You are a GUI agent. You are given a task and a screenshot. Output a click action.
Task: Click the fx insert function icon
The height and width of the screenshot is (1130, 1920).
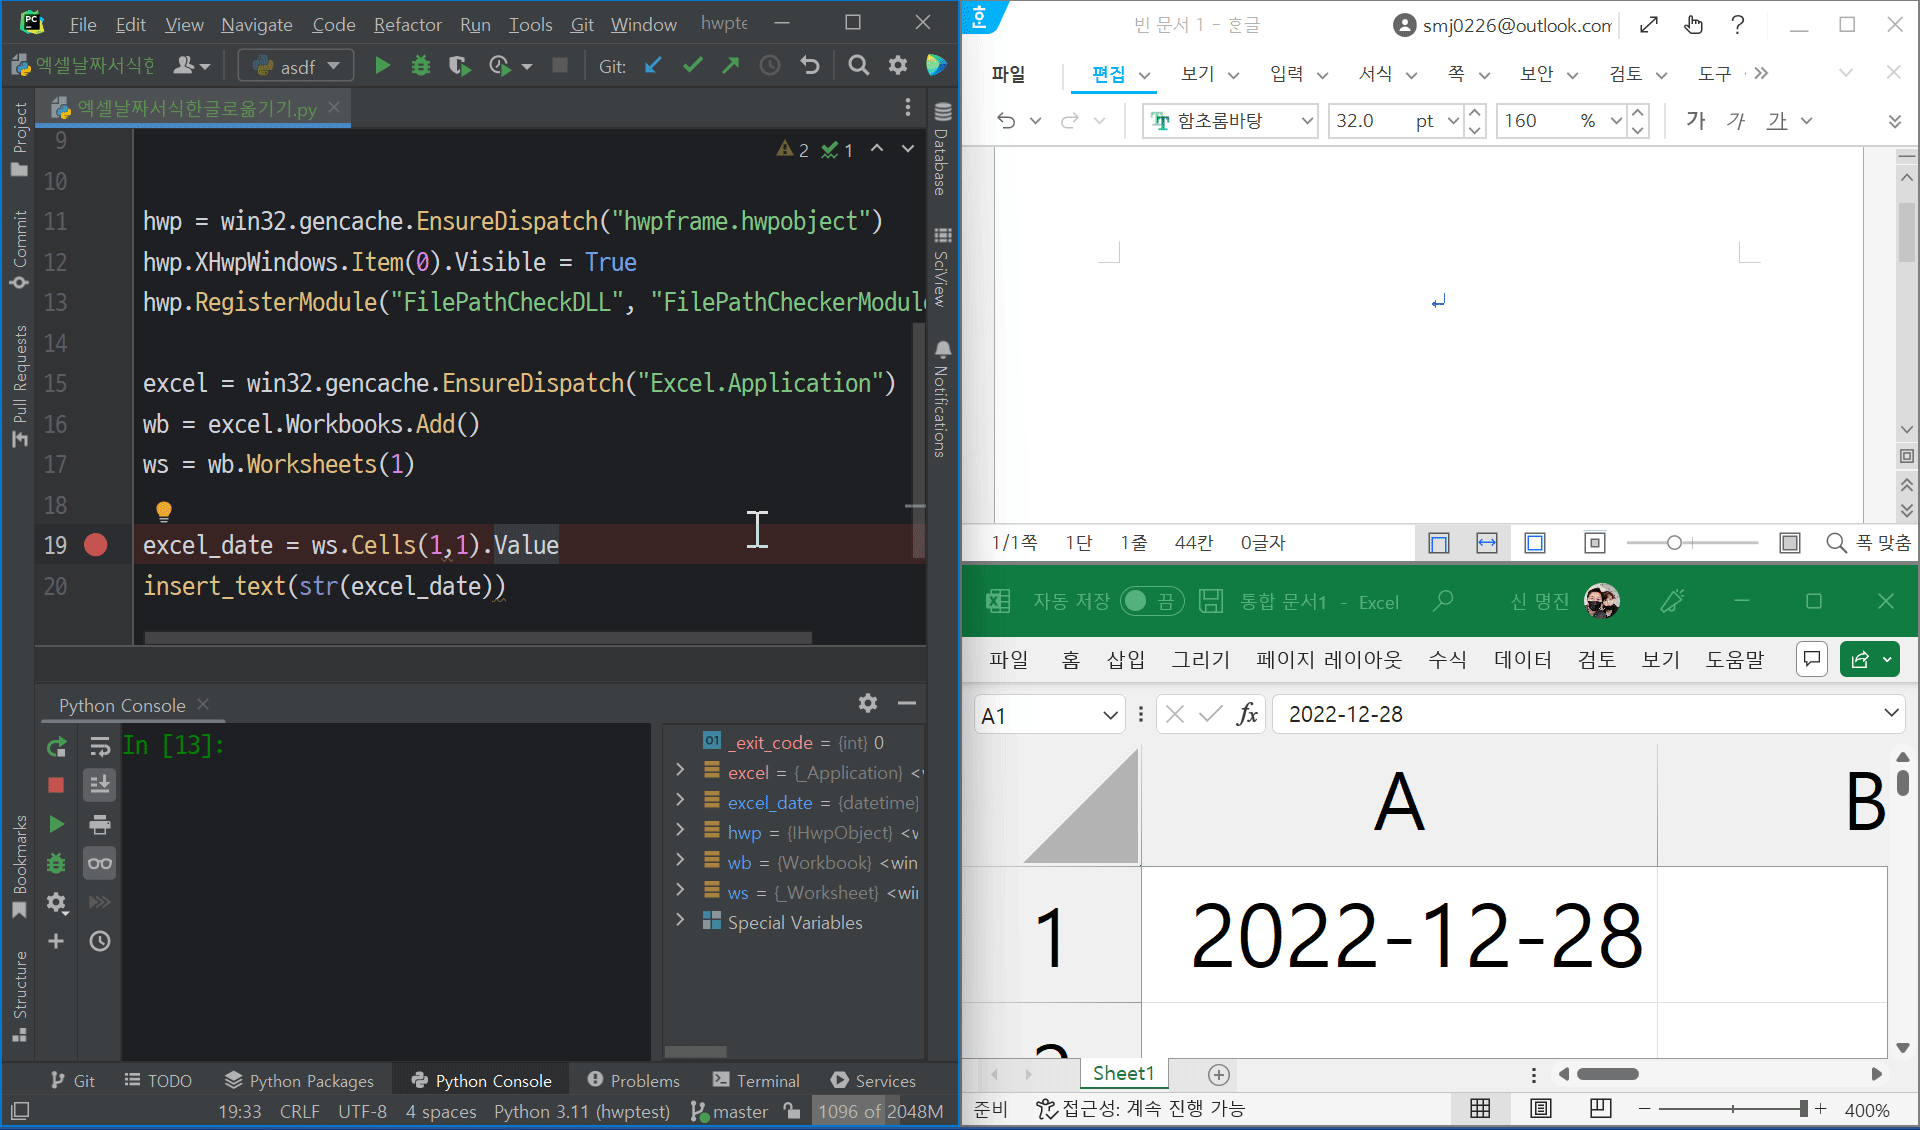coord(1247,714)
